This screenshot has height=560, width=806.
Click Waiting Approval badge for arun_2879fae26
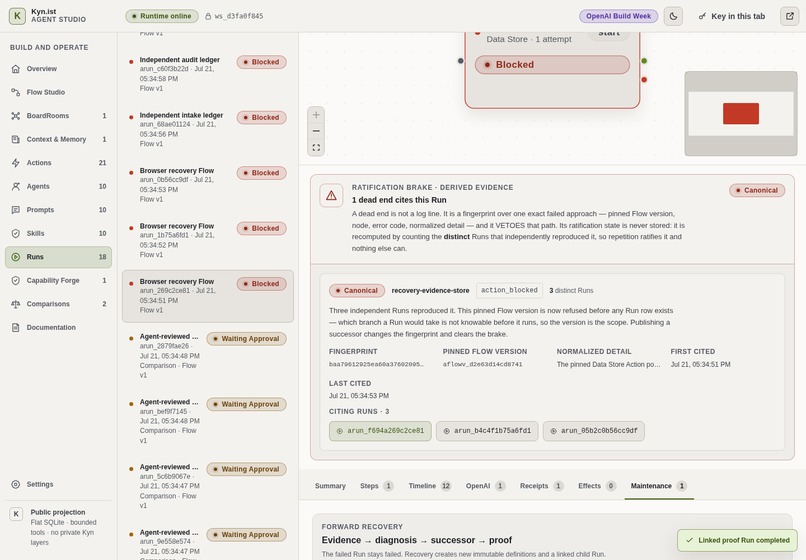[x=246, y=339]
